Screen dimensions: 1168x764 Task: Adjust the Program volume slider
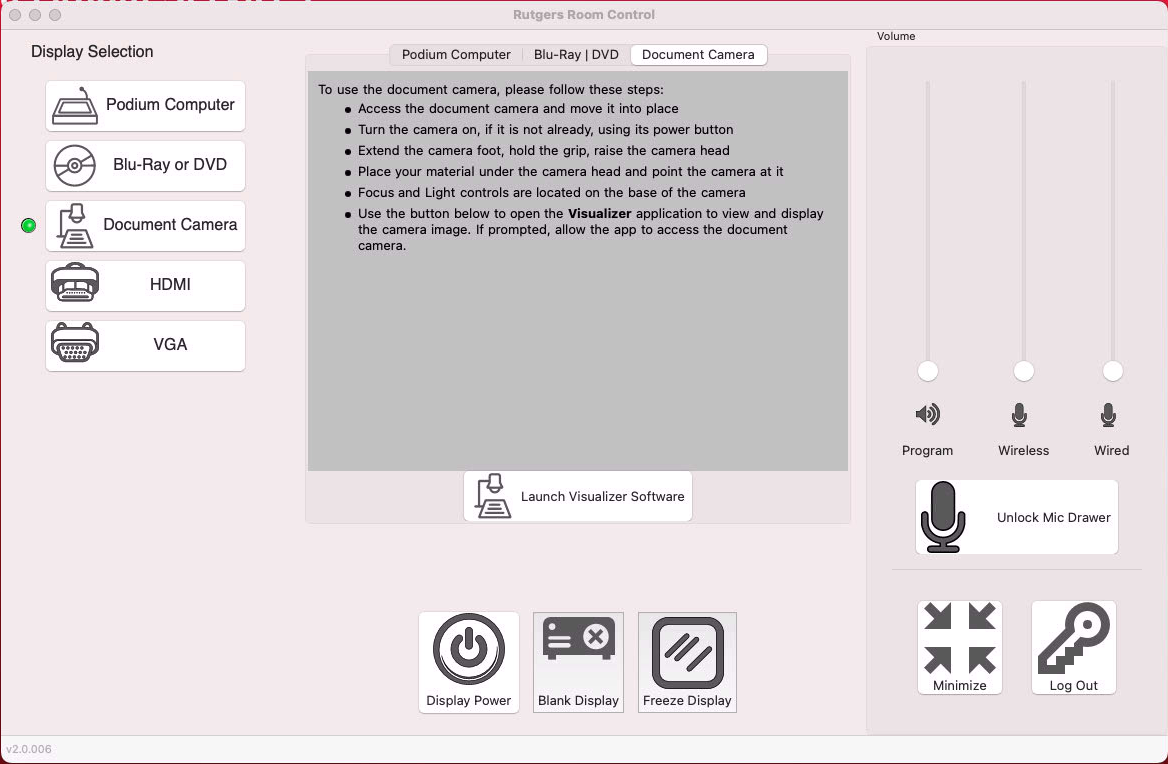click(x=927, y=371)
